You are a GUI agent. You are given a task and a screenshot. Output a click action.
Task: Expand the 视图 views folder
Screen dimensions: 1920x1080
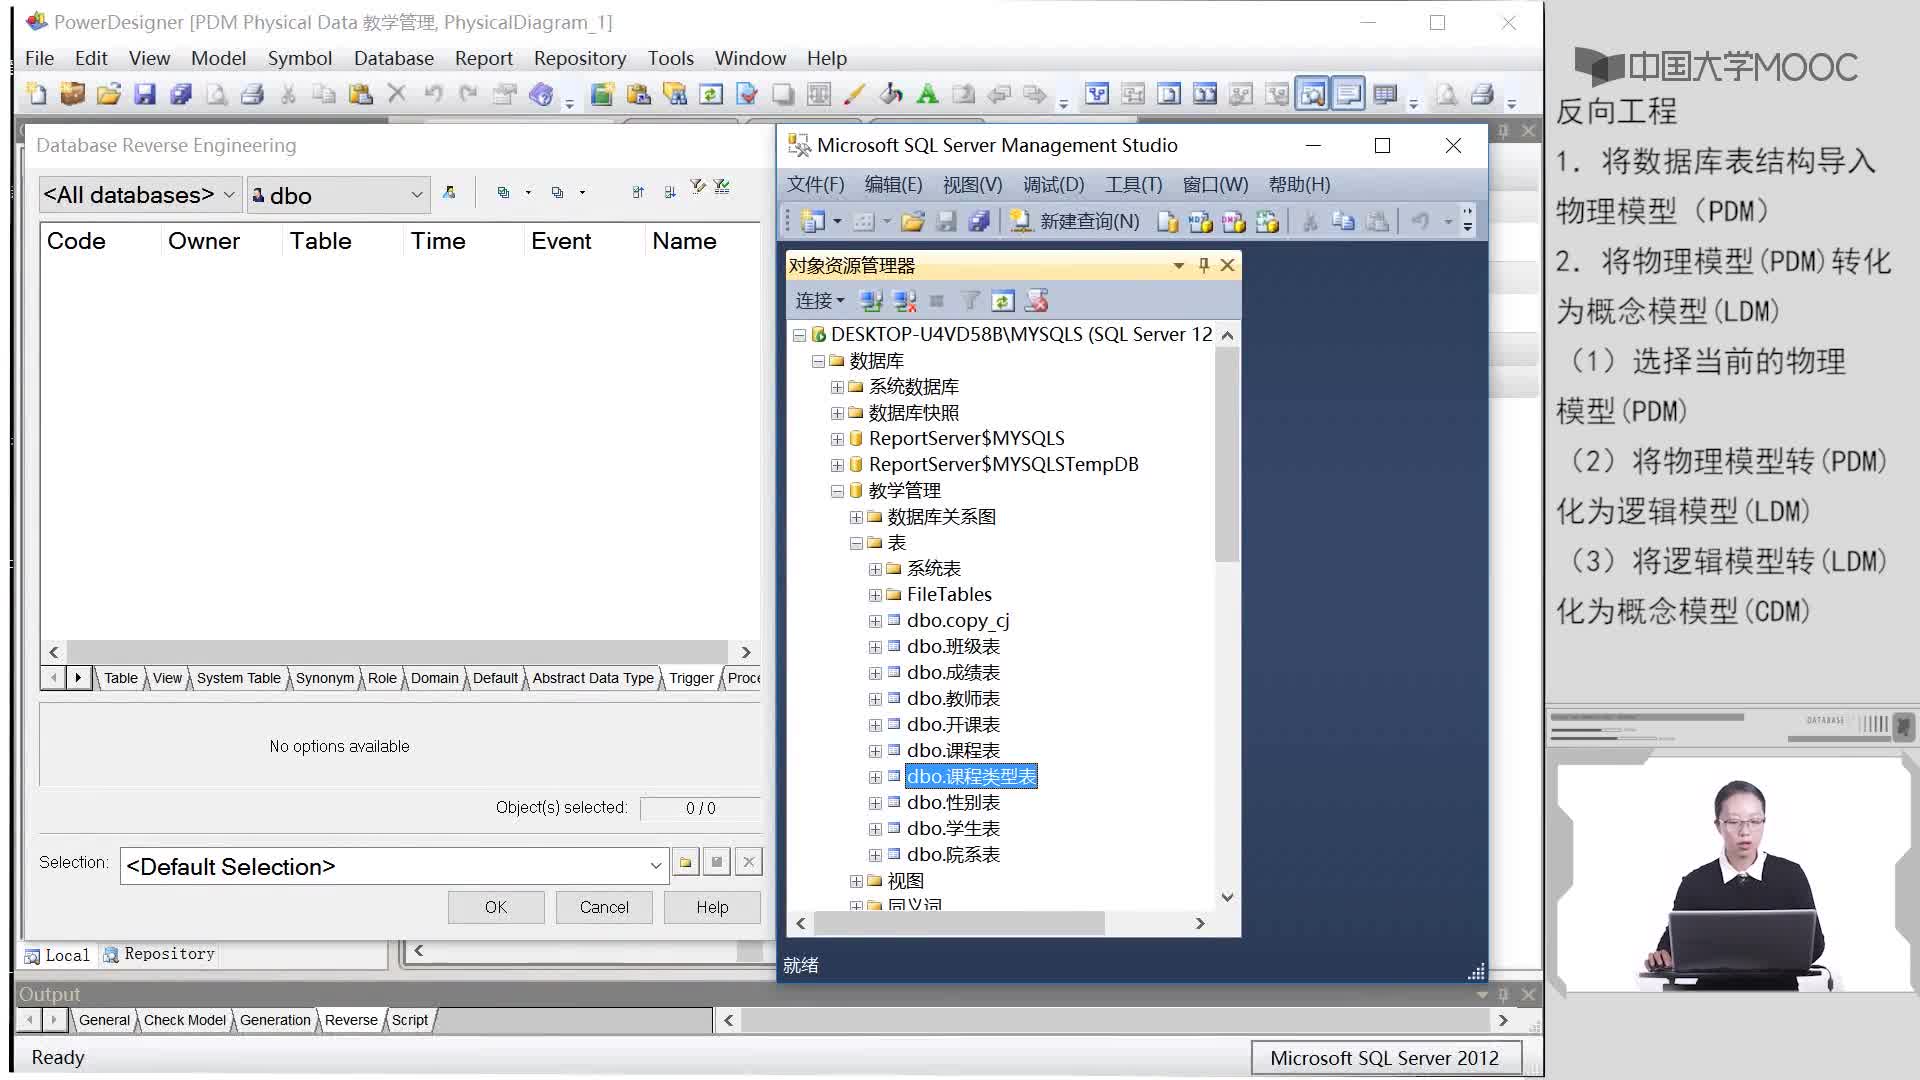click(856, 881)
